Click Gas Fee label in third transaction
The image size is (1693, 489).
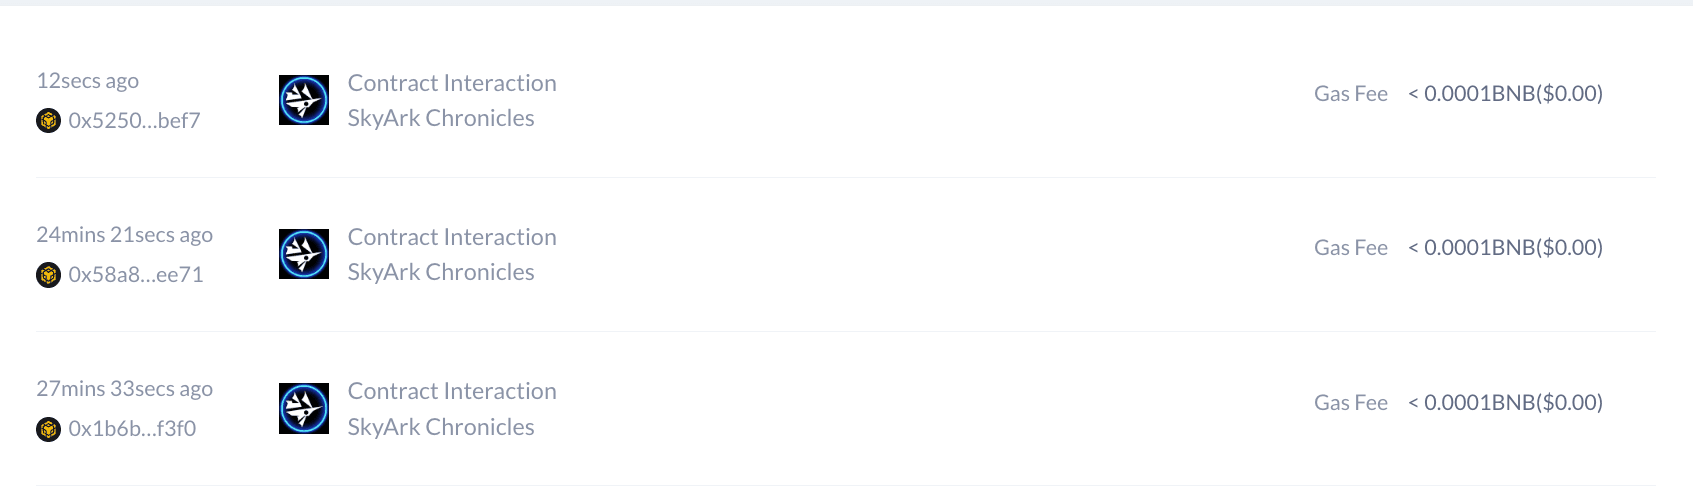point(1351,403)
